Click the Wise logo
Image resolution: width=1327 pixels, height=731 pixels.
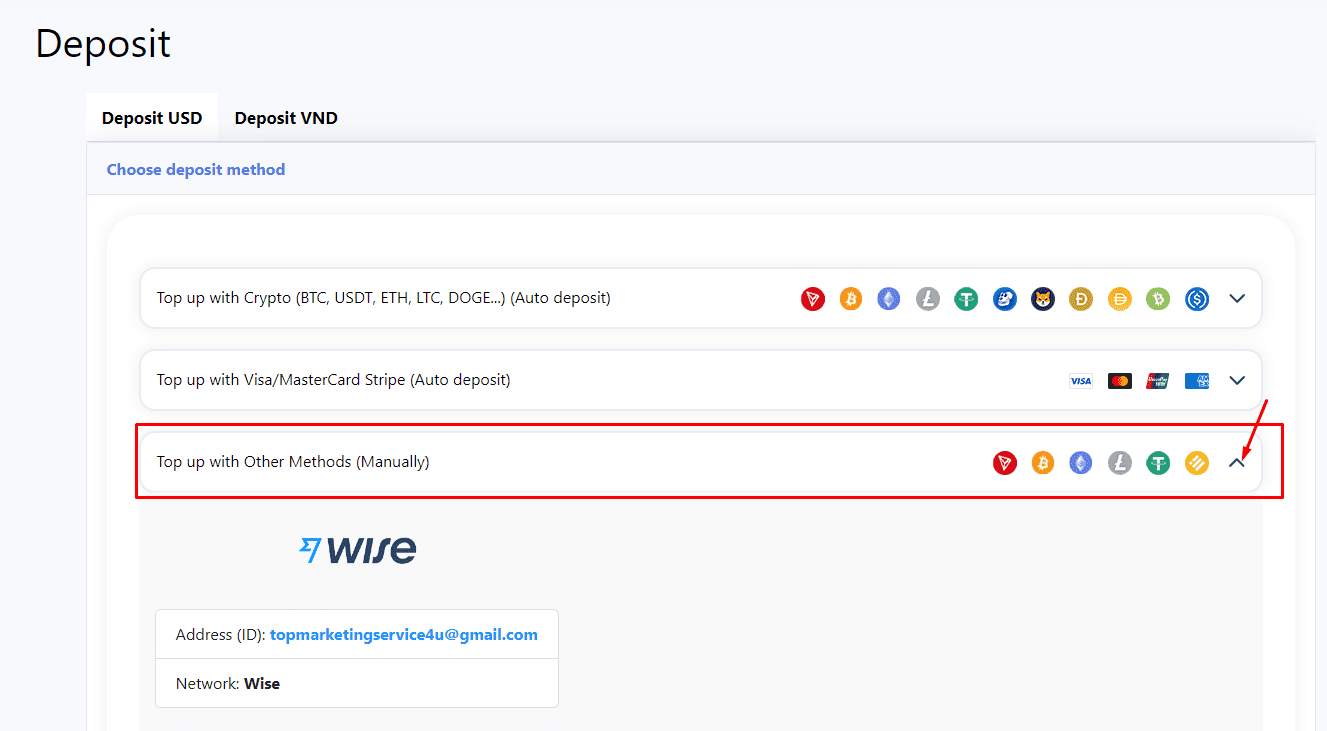click(358, 549)
